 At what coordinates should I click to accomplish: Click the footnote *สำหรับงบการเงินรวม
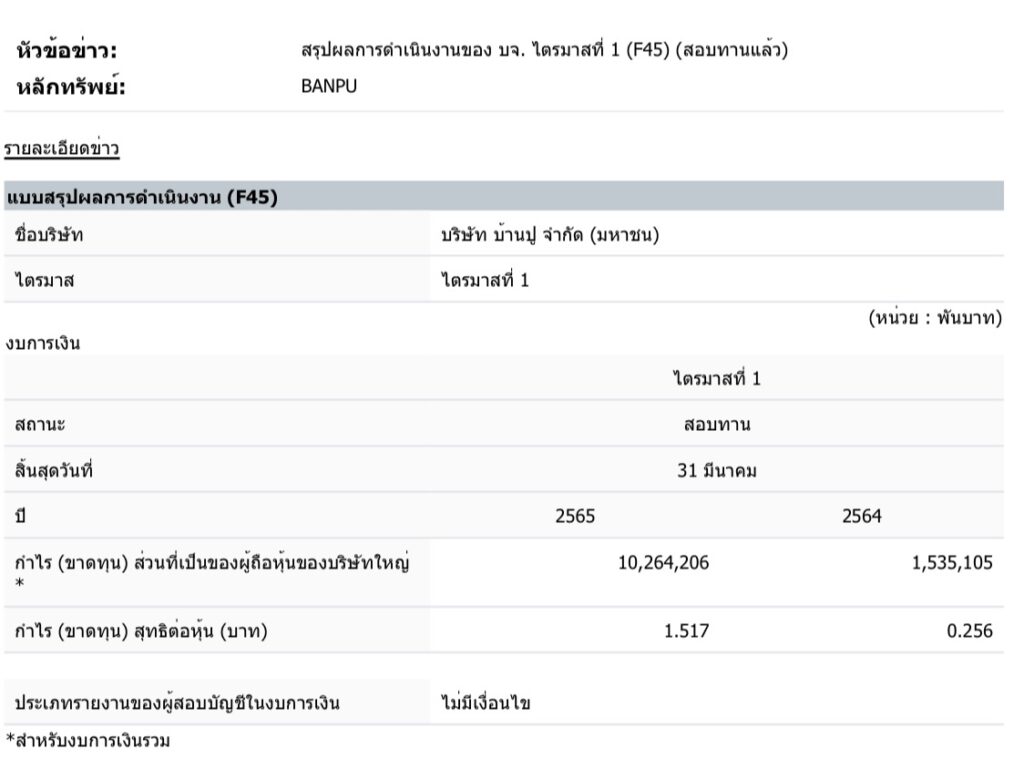click(x=86, y=741)
